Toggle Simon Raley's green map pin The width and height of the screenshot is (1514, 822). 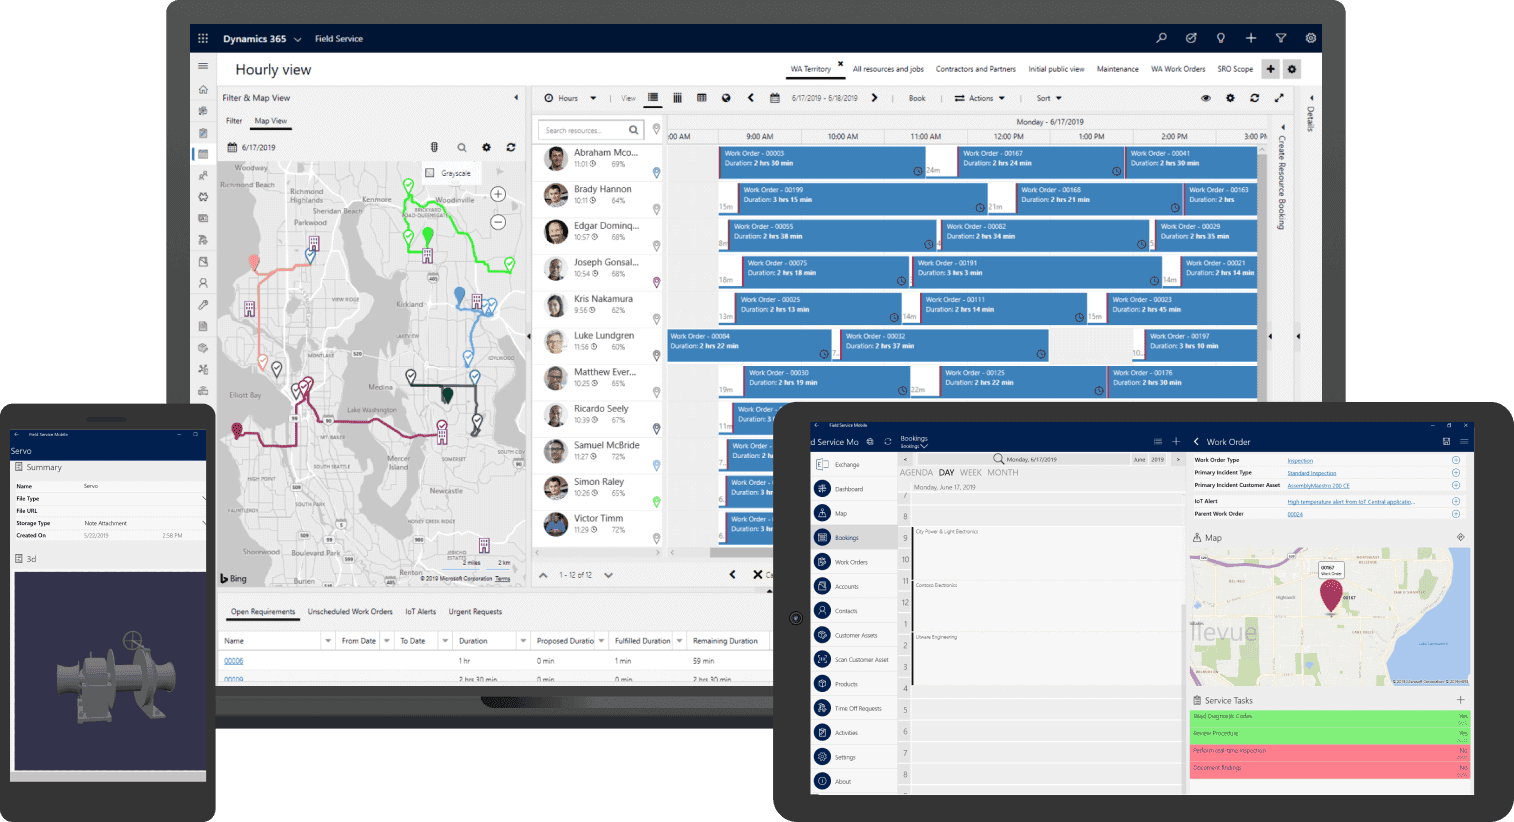coord(656,502)
